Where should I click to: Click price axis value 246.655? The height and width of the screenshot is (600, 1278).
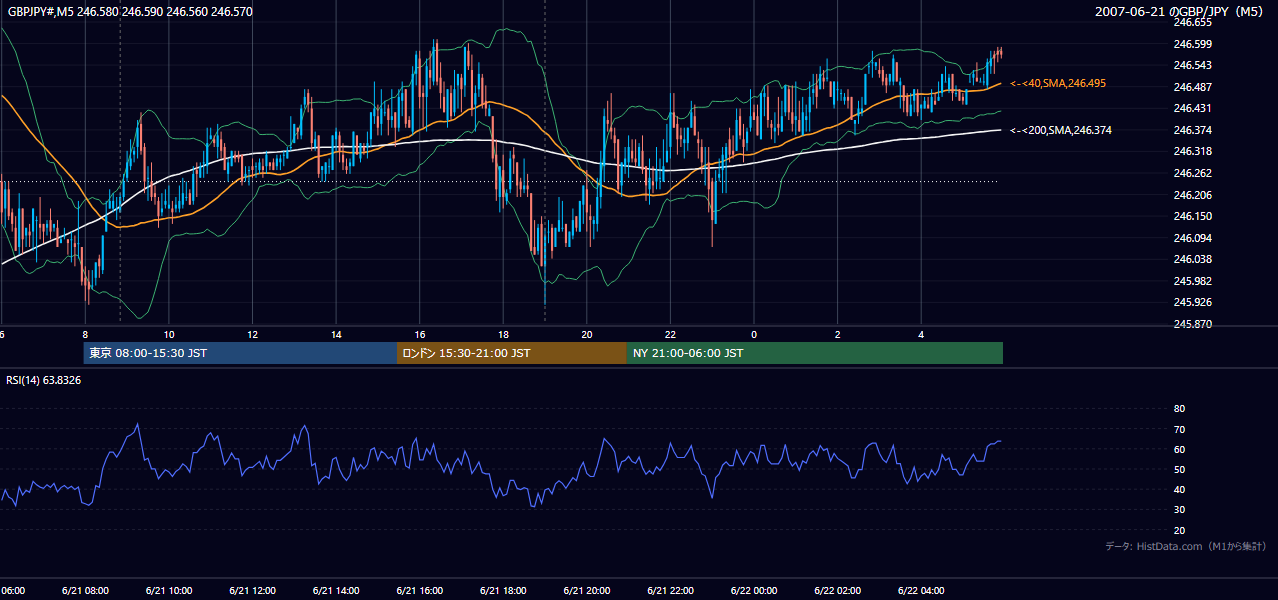click(x=1192, y=22)
